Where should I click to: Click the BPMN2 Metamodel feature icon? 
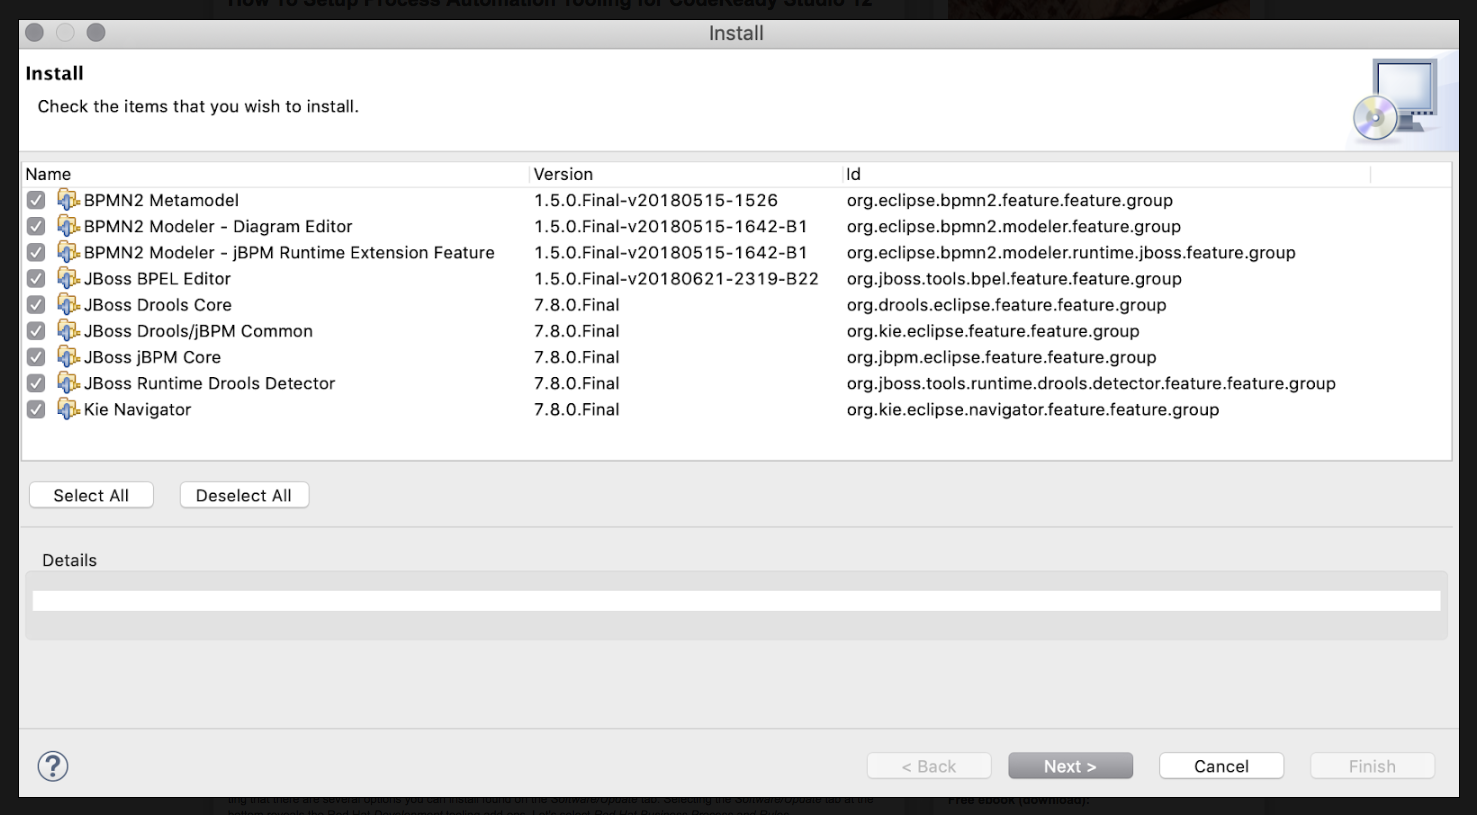68,200
